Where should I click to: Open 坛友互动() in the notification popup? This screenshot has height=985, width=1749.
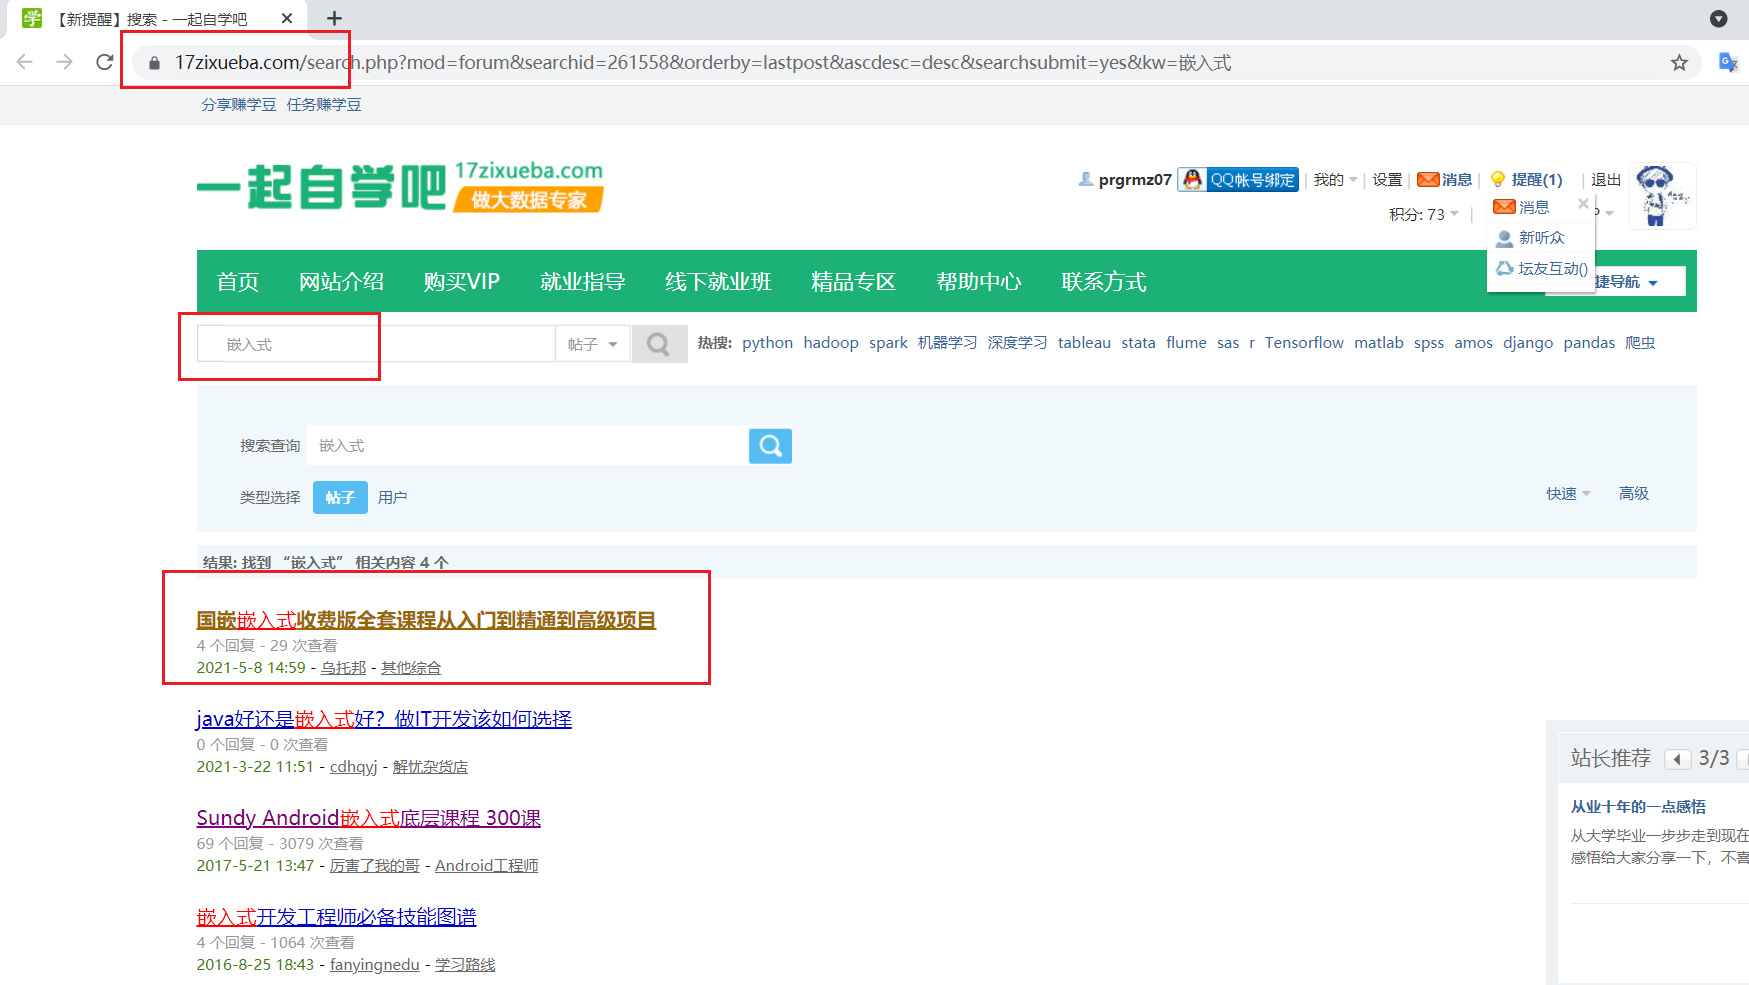(1541, 269)
